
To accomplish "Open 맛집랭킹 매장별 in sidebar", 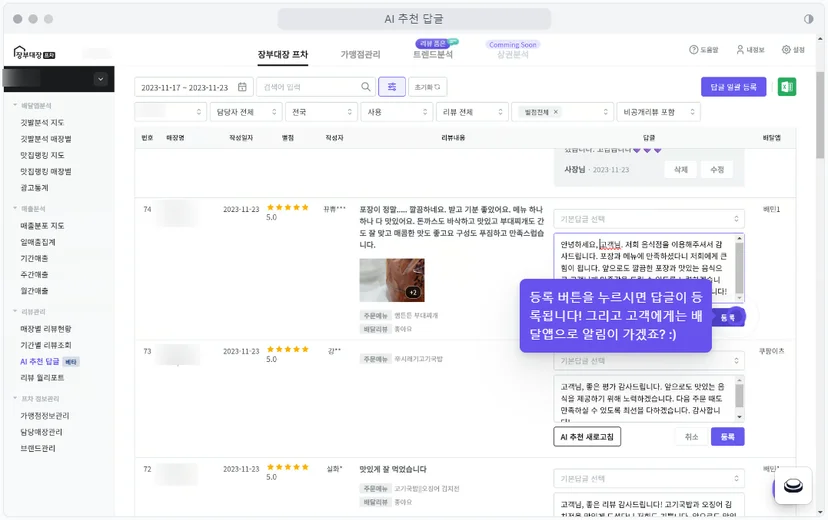I will (x=46, y=172).
